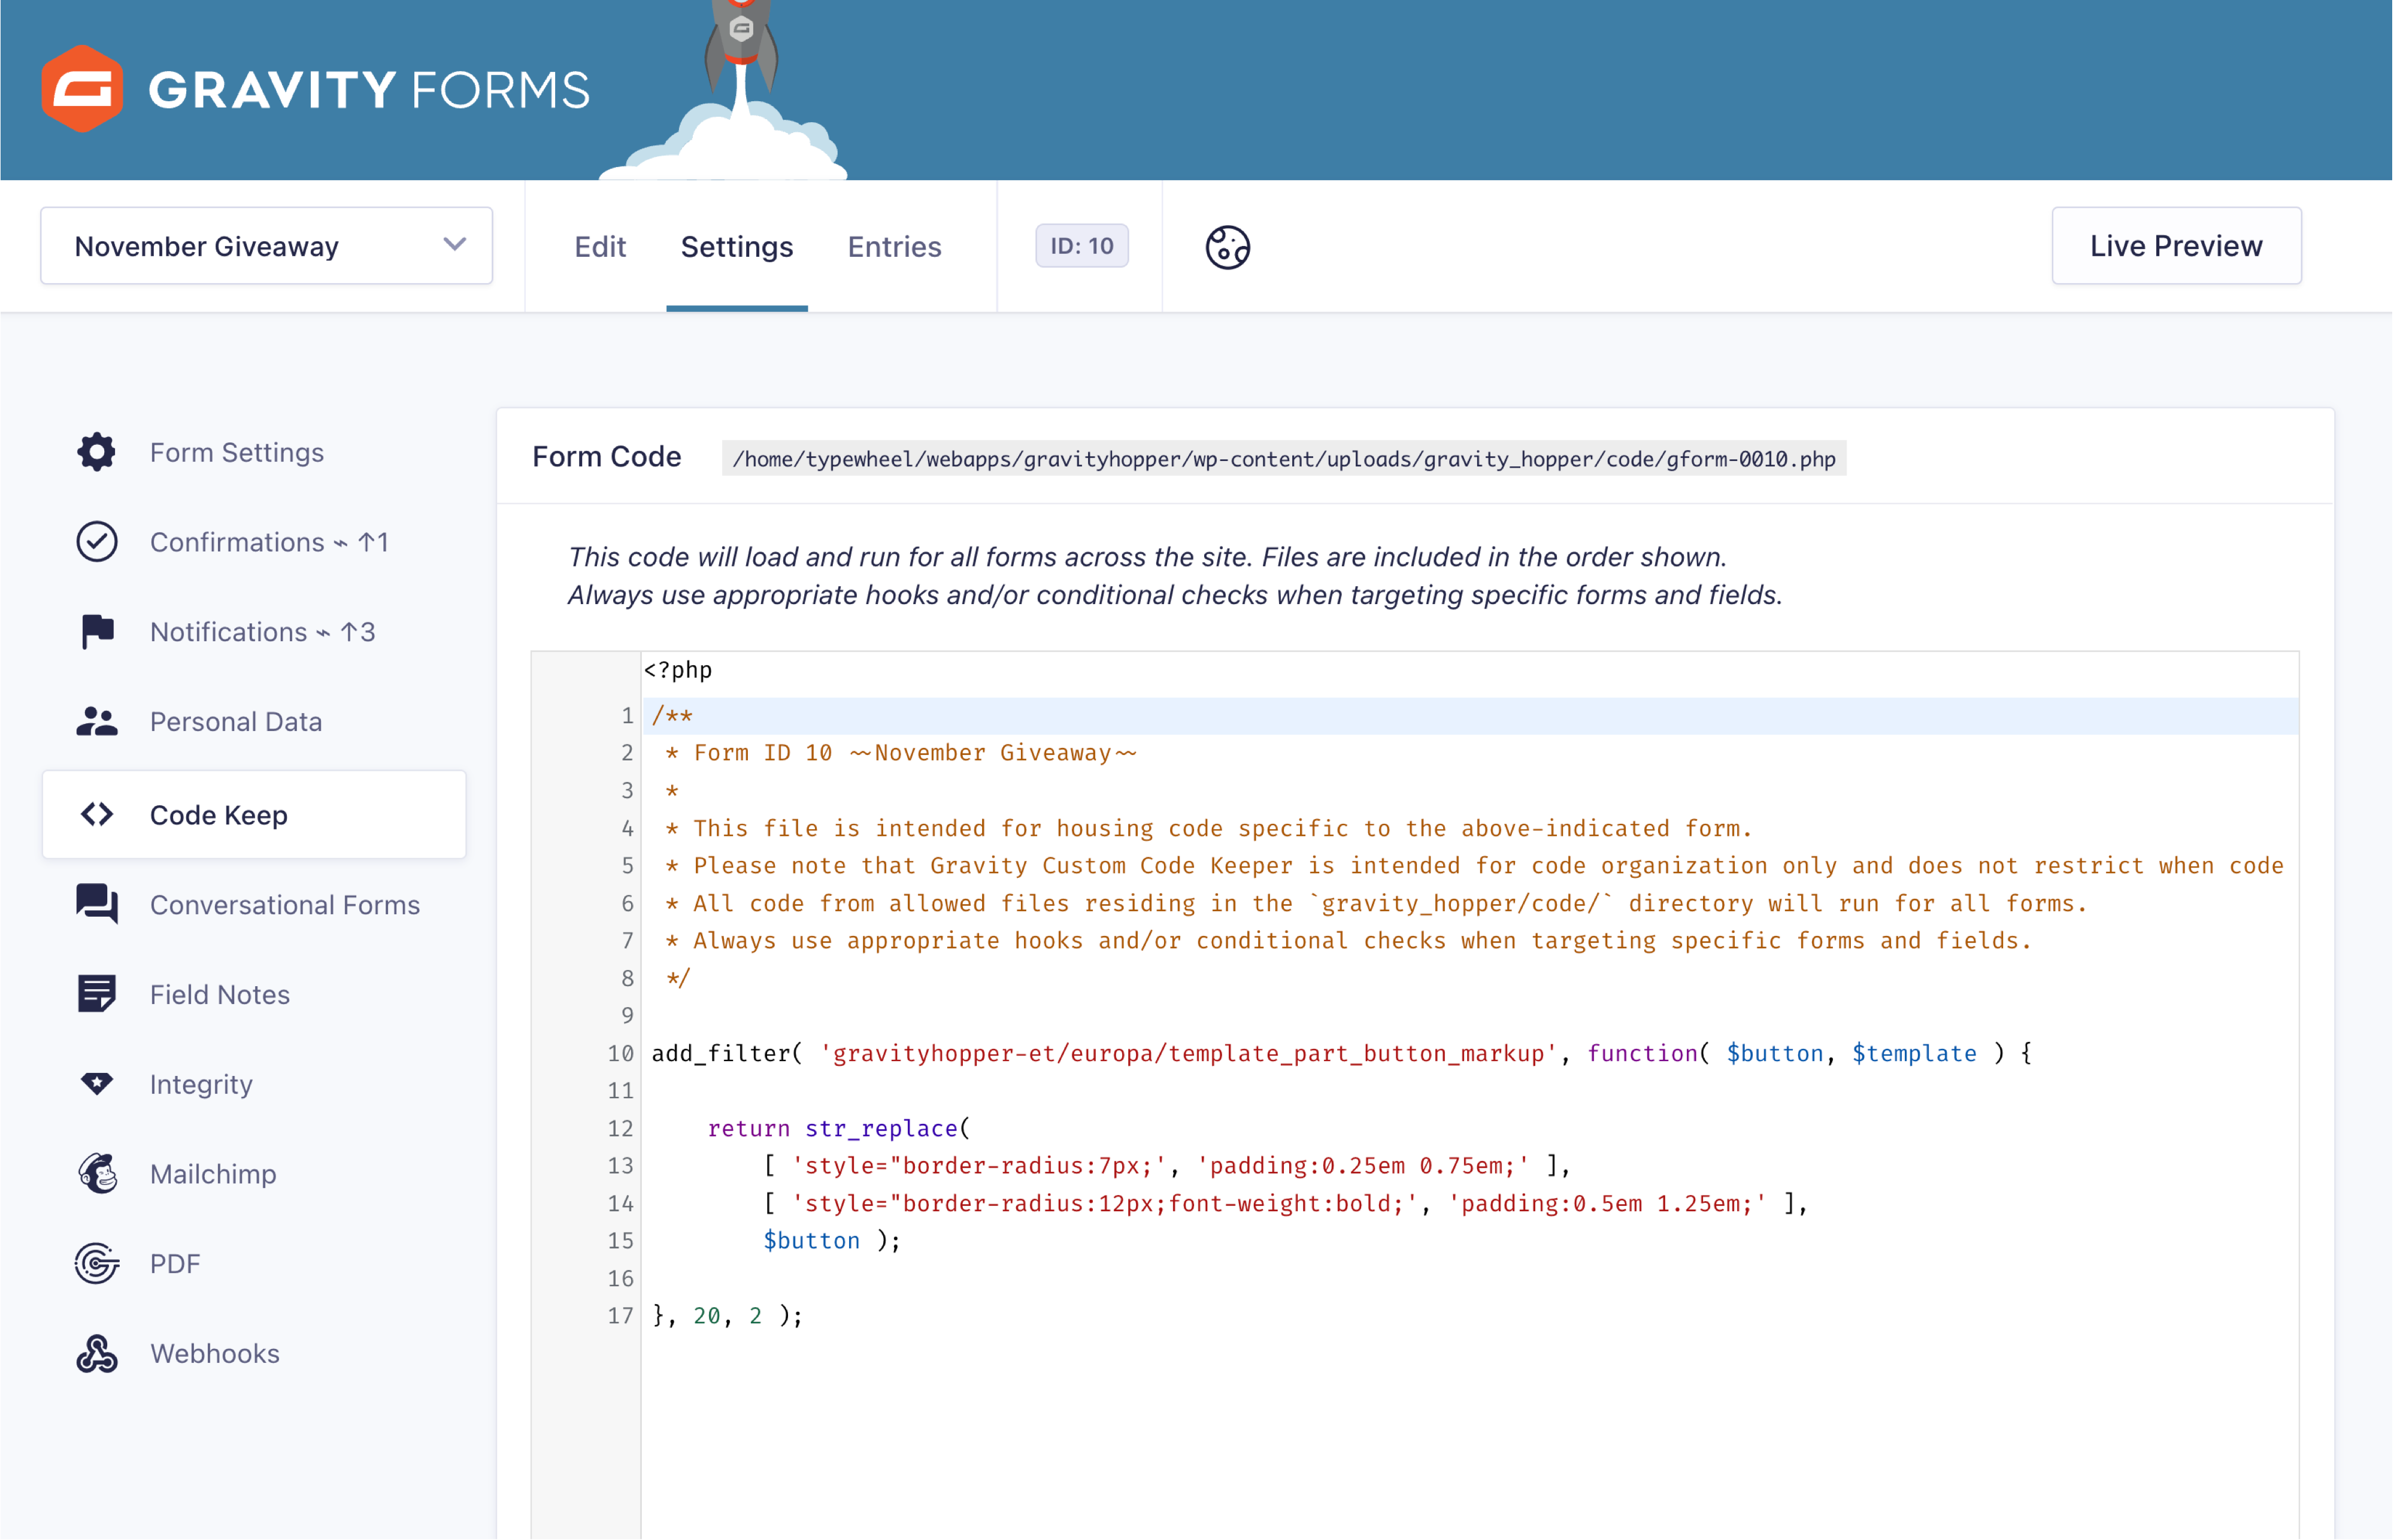
Task: Place cursor on line 1 comment opener
Action: click(x=673, y=716)
